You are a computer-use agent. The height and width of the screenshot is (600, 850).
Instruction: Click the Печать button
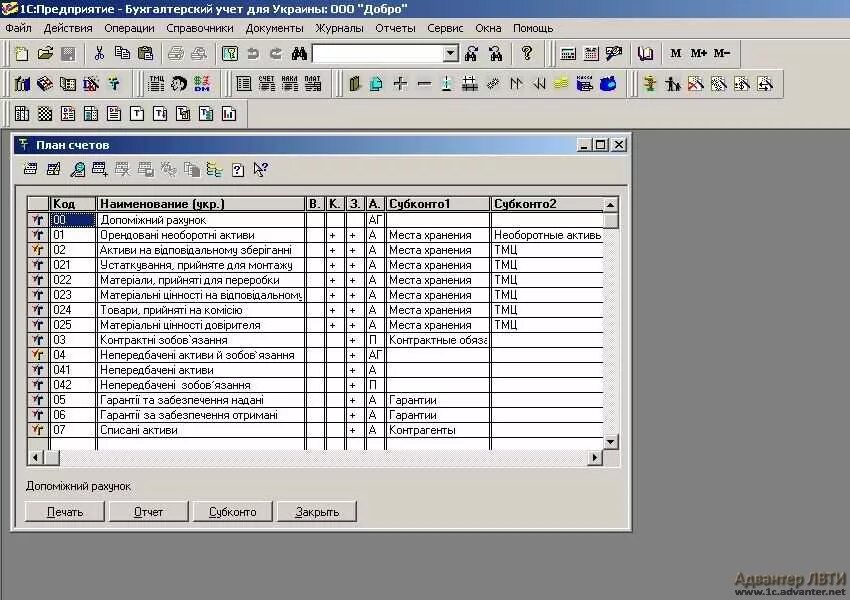pos(65,512)
